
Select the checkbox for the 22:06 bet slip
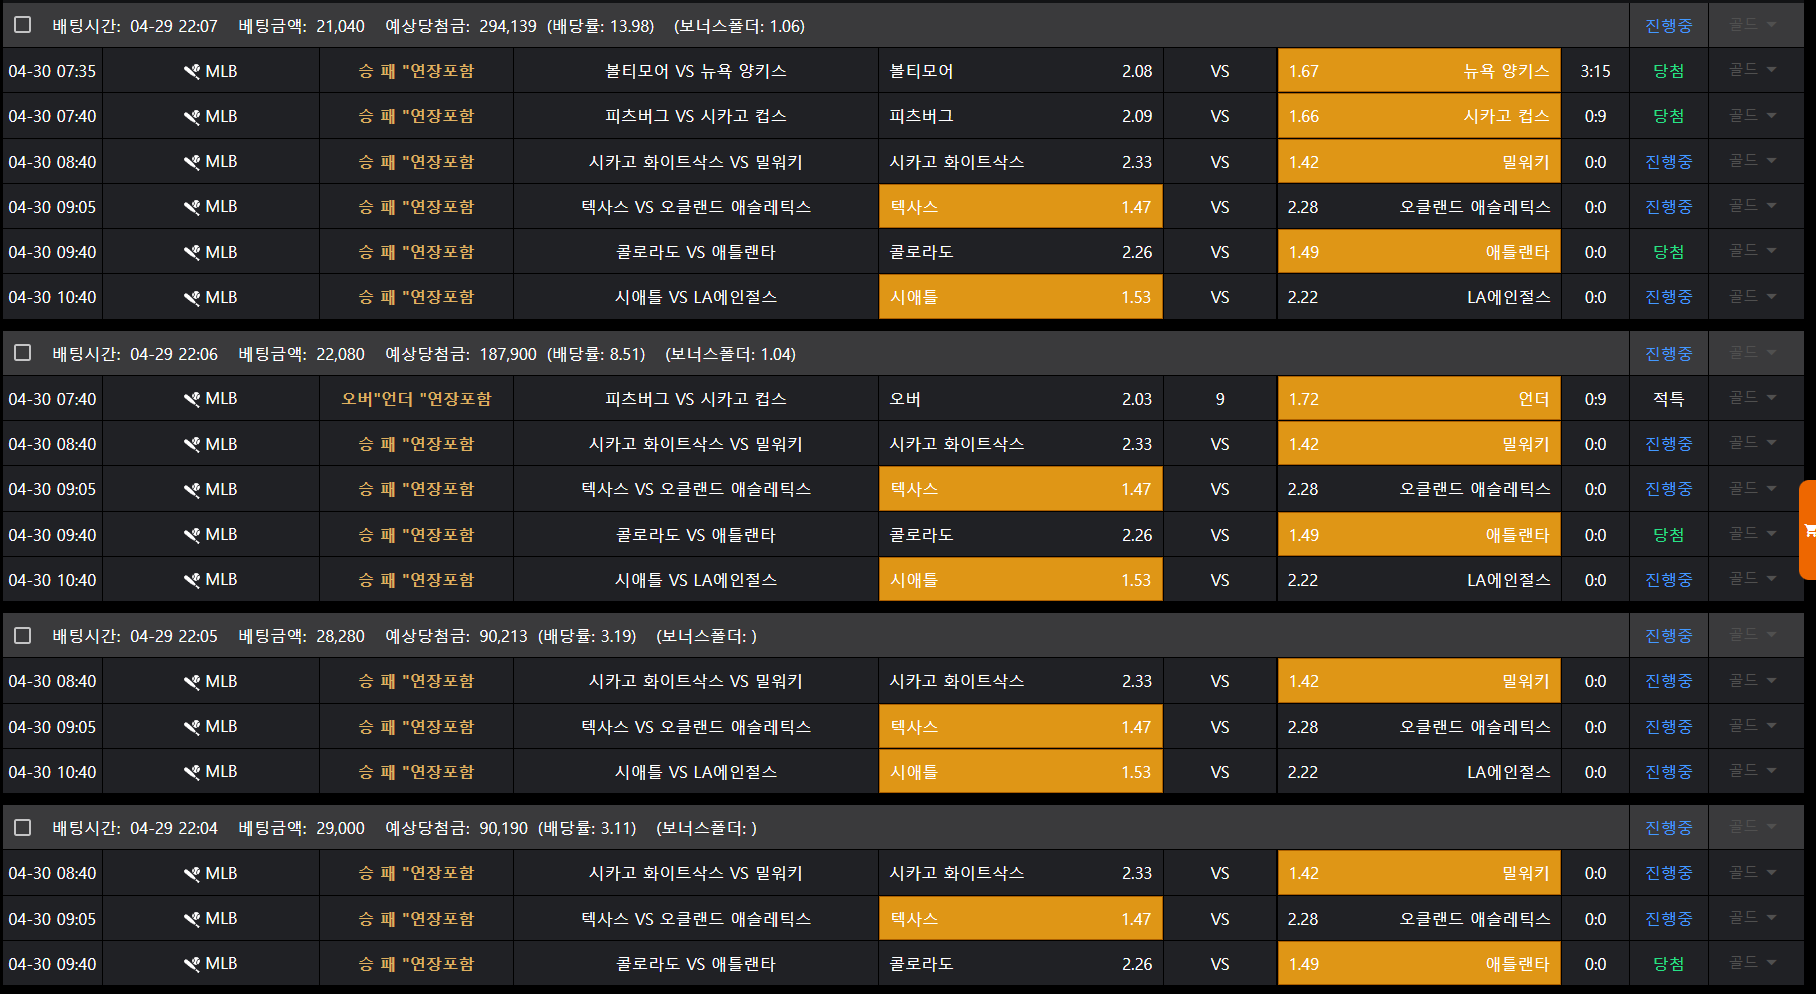(x=23, y=353)
